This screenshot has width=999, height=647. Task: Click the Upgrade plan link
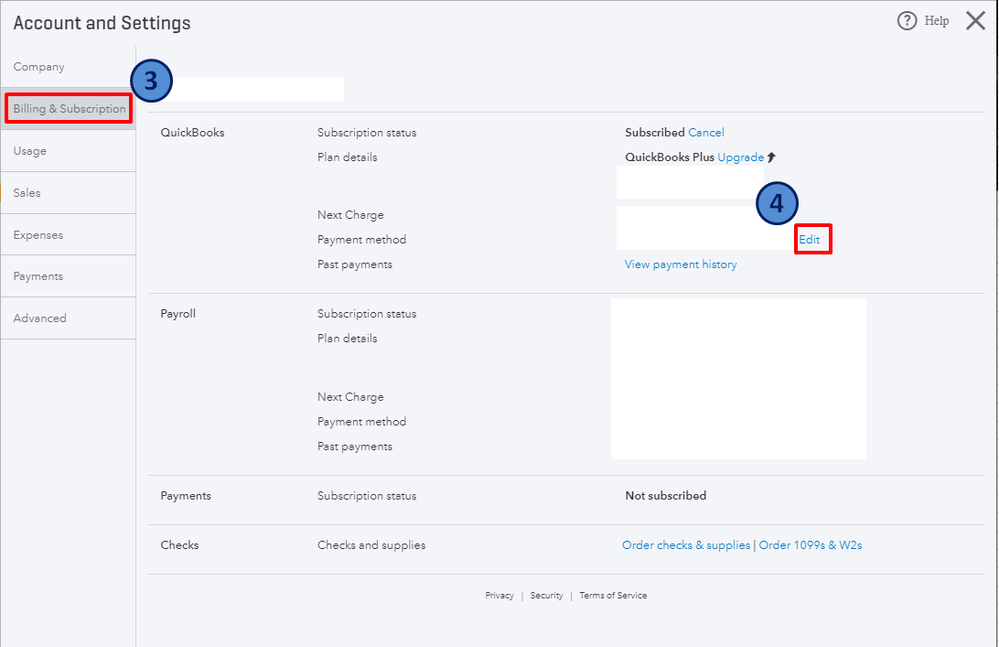click(740, 158)
